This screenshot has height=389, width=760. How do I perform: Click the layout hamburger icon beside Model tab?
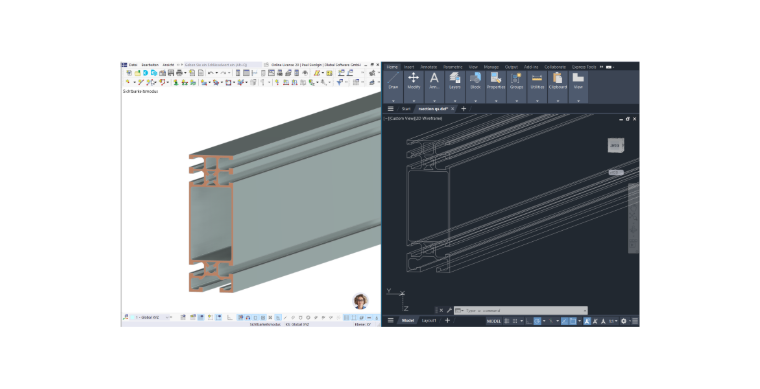391,321
